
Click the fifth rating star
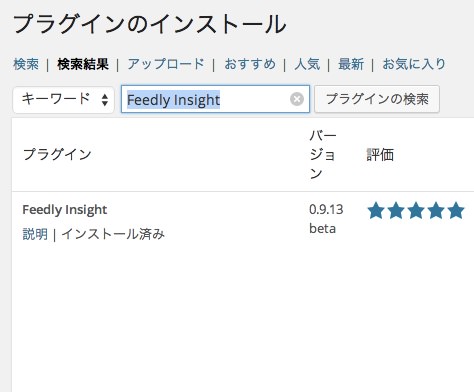pyautogui.click(x=456, y=211)
